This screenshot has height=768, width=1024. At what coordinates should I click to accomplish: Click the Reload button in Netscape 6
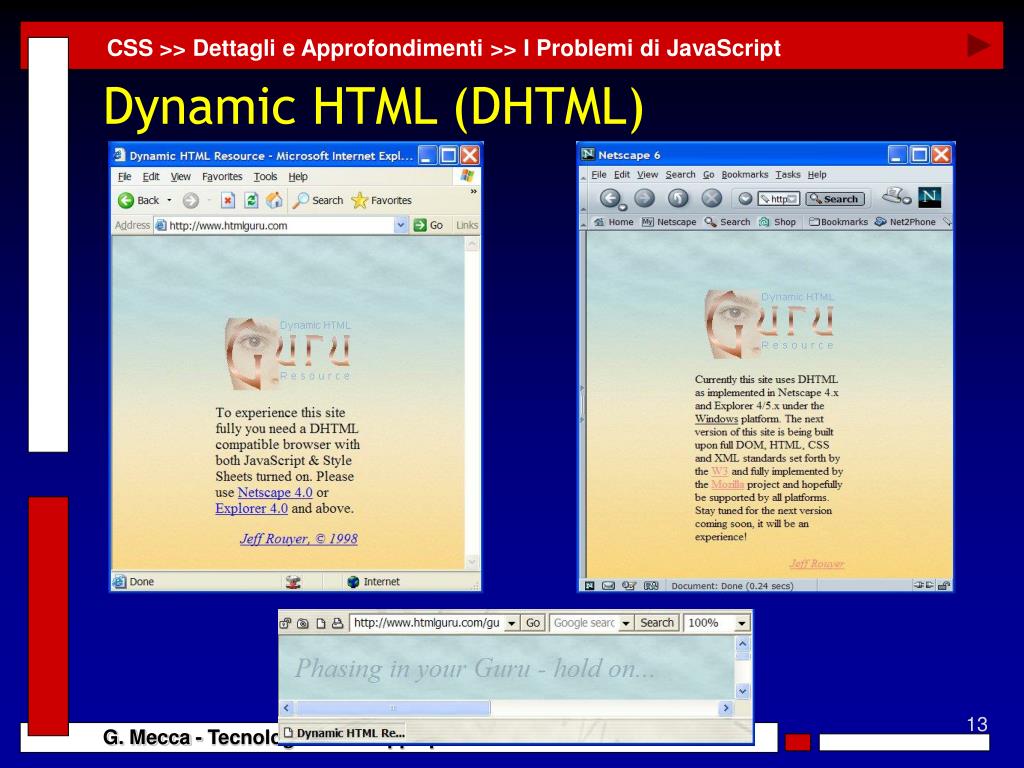[x=678, y=198]
